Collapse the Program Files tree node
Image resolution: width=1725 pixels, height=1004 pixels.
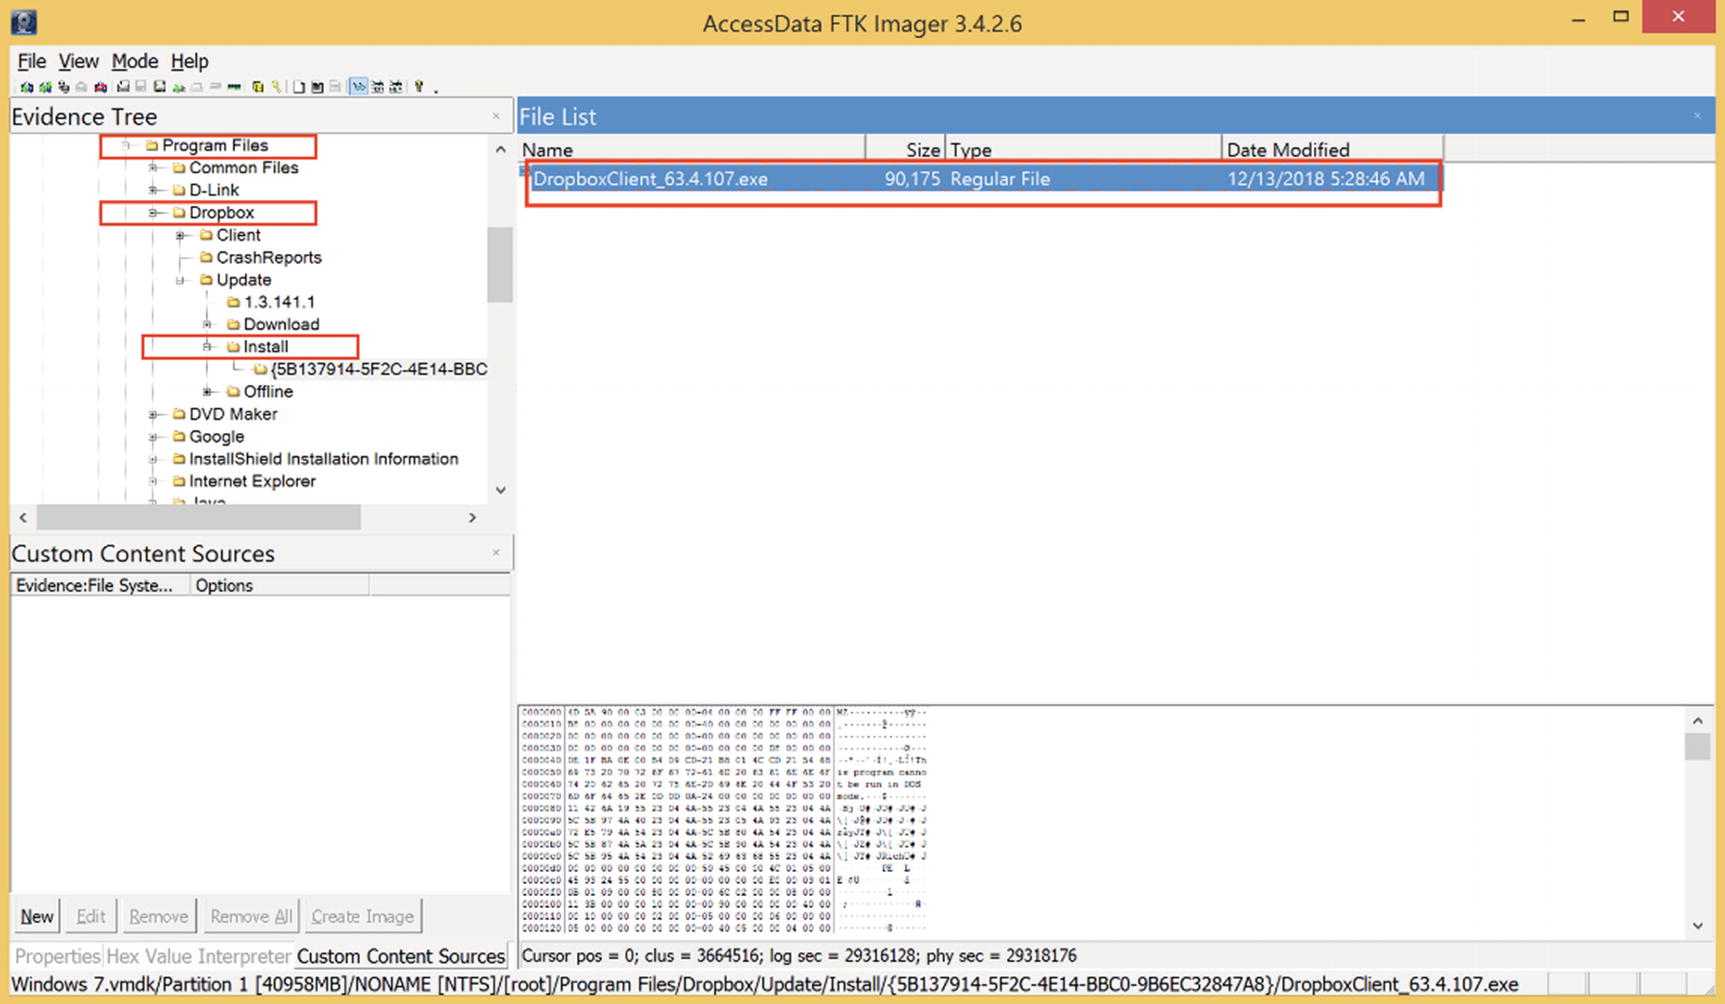[x=126, y=145]
